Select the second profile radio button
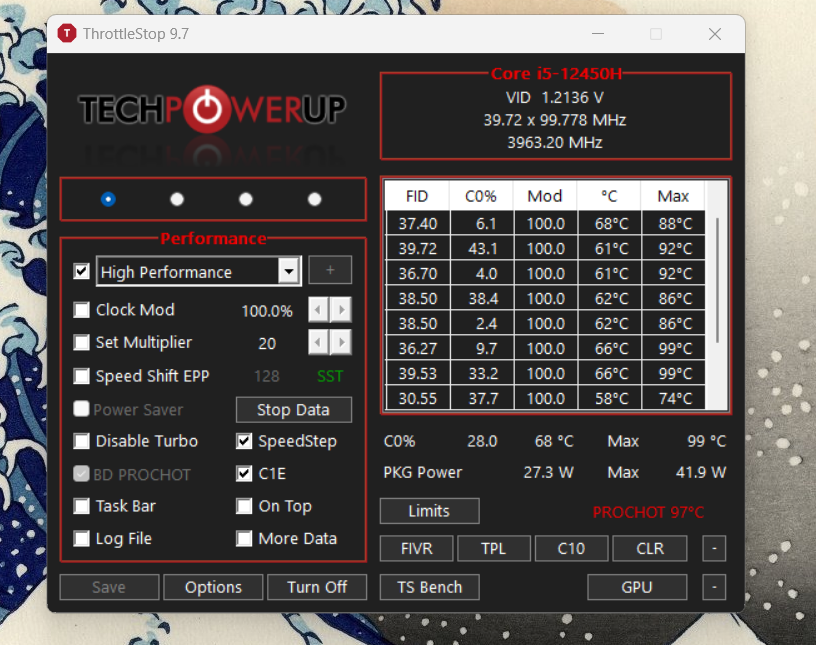The image size is (816, 645). coord(177,199)
